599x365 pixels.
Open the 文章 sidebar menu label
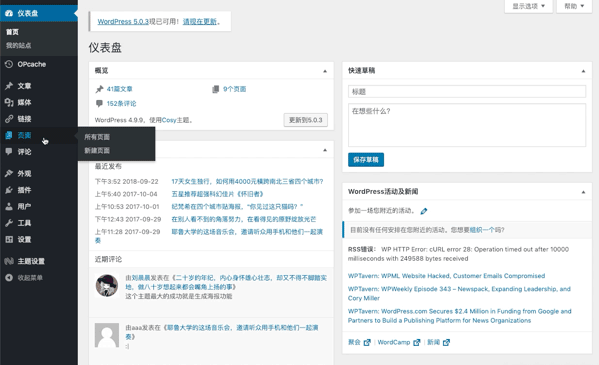pyautogui.click(x=24, y=86)
